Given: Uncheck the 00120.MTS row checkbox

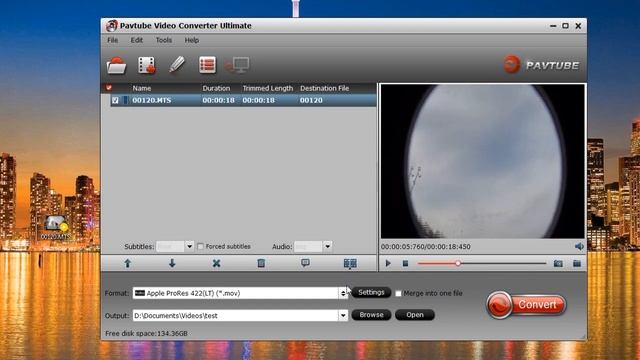Looking at the screenshot, I should pos(115,100).
